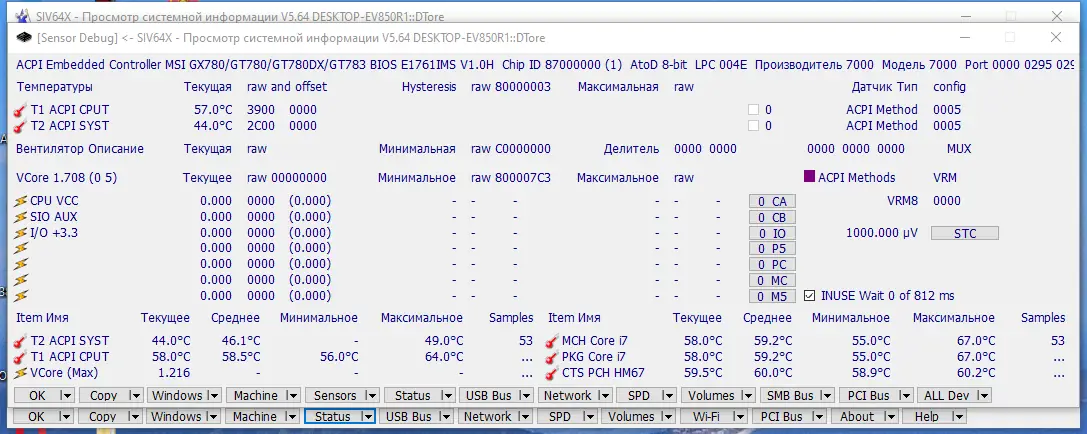Expand the SMB Bus dropdown arrow

[826, 396]
